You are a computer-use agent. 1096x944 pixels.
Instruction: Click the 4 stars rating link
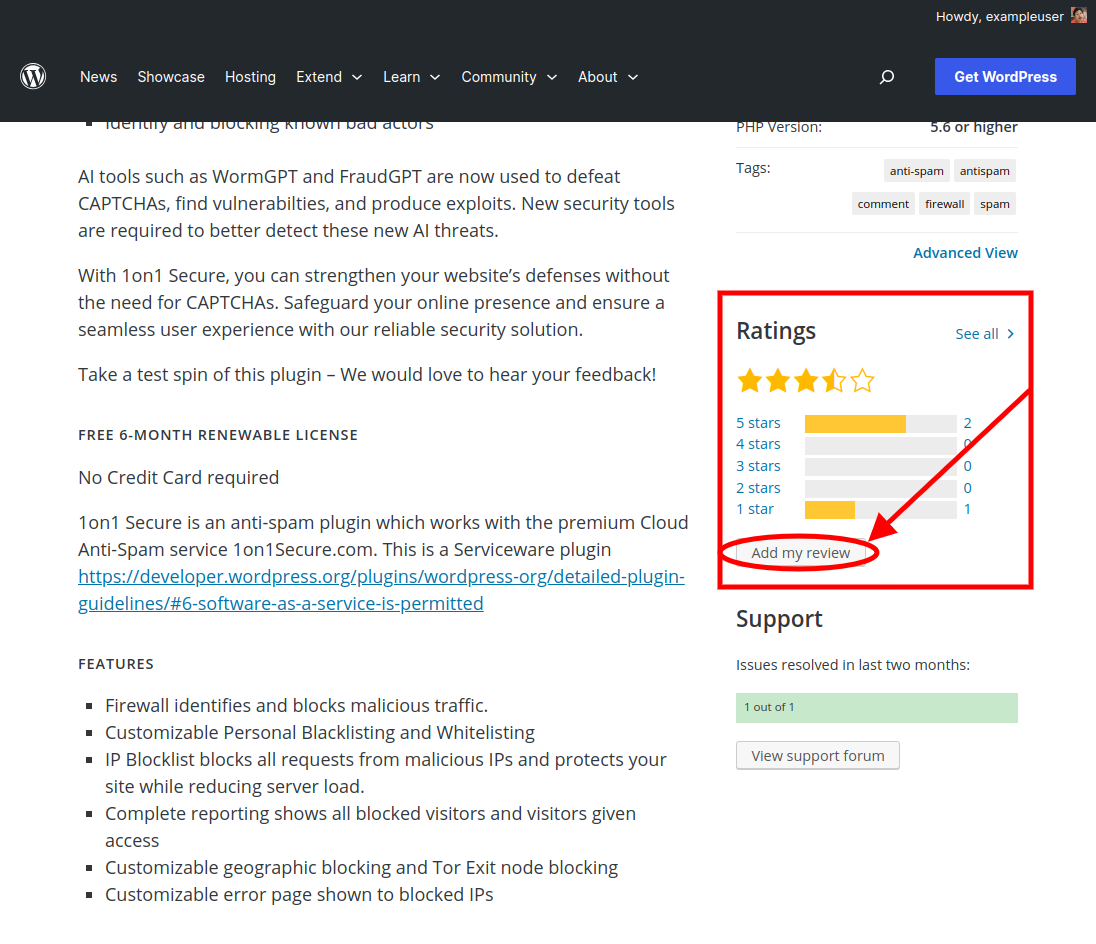(758, 444)
